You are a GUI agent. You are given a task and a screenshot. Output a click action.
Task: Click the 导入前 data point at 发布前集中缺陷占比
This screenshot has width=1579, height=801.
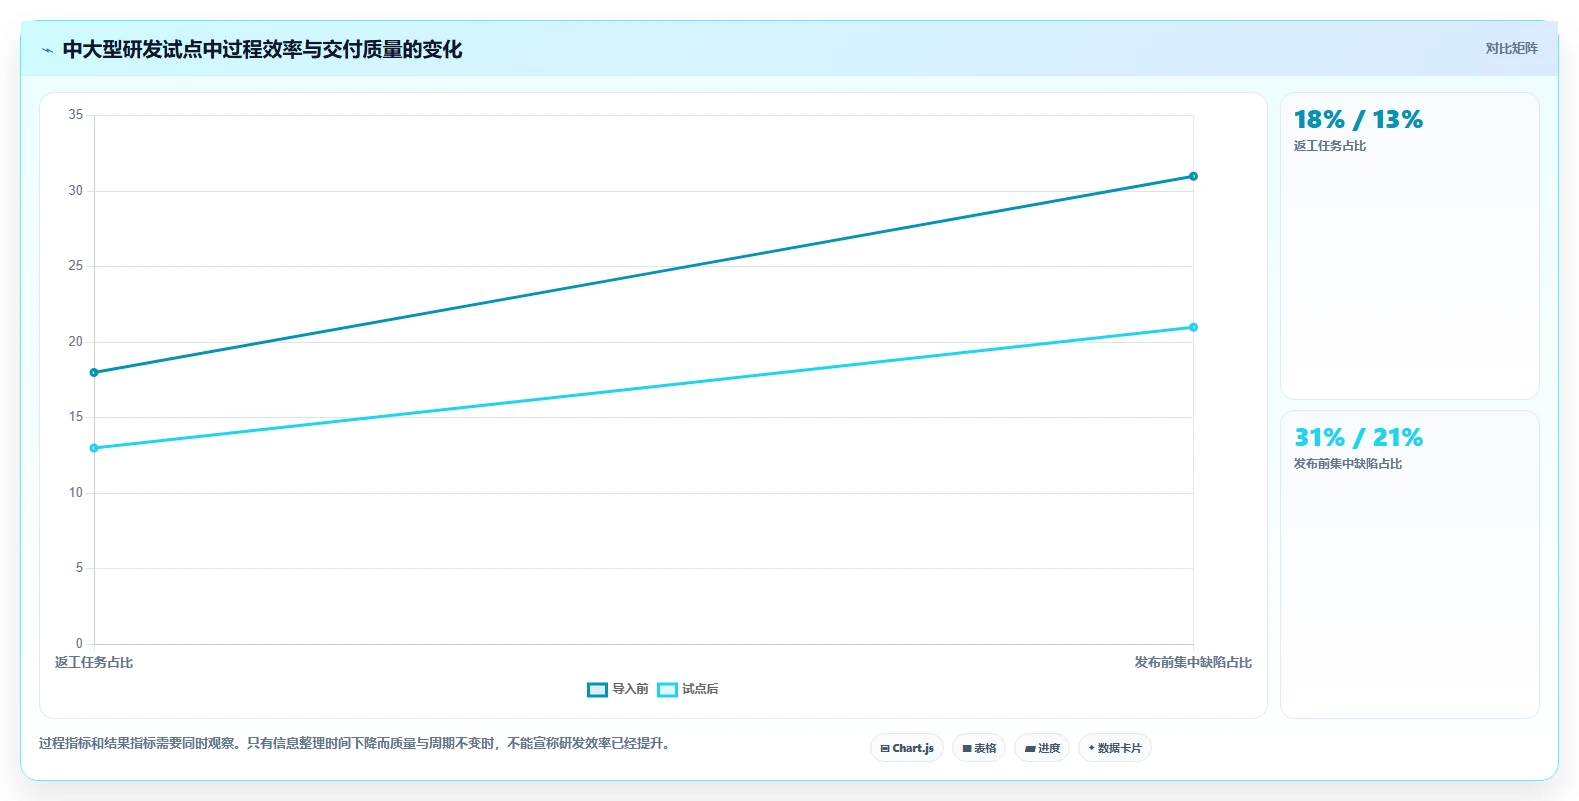(x=1193, y=177)
